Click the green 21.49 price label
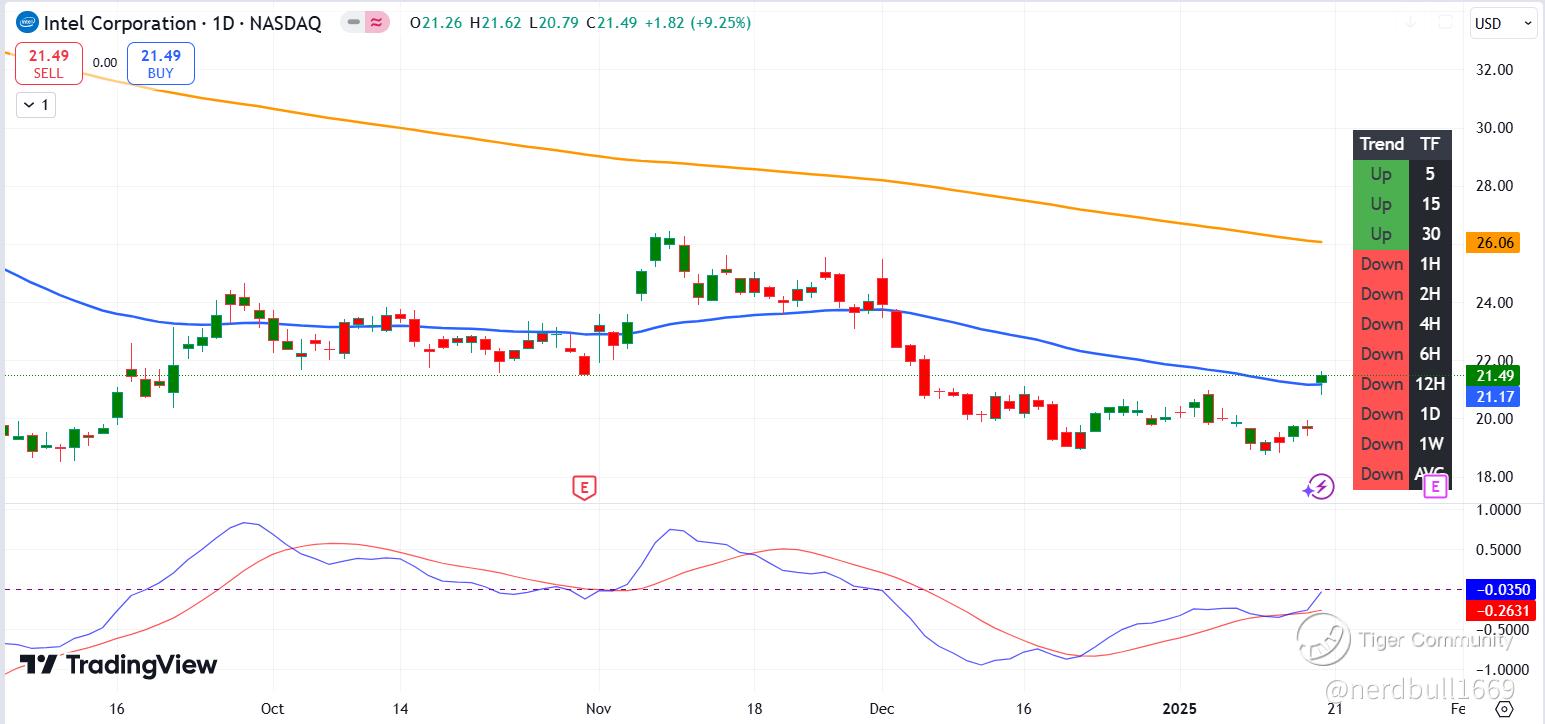The height and width of the screenshot is (724, 1545). click(1492, 376)
